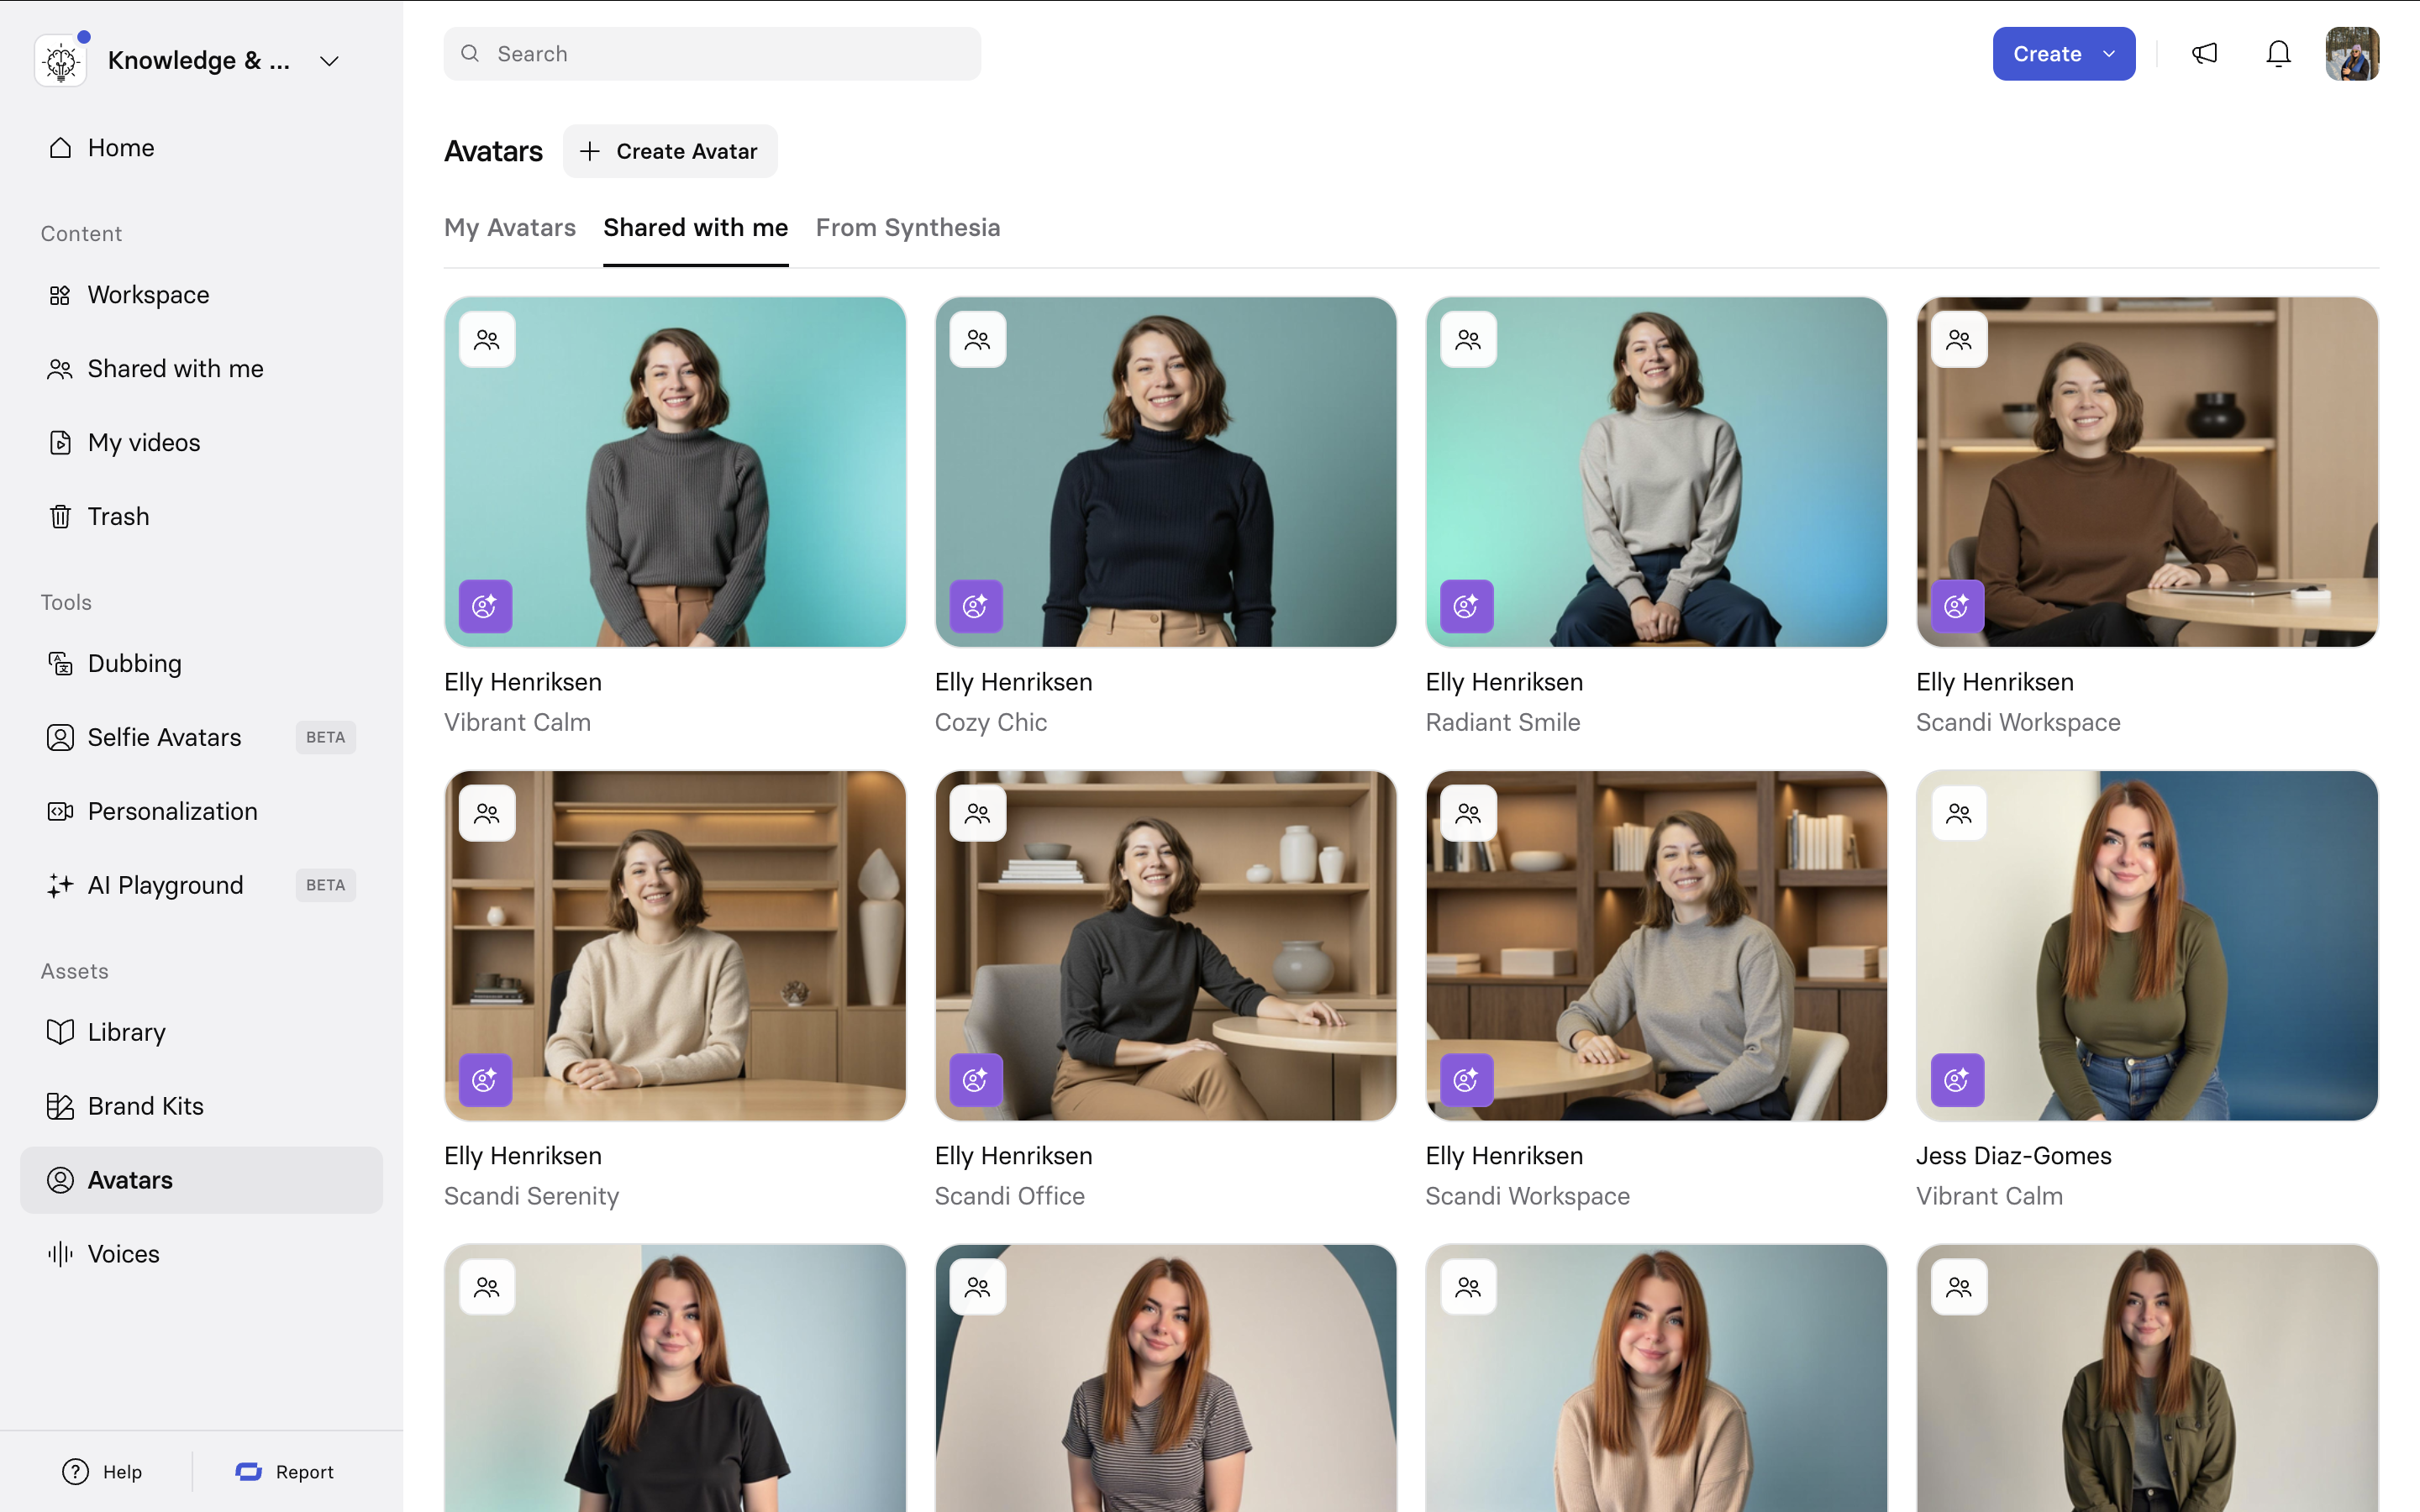Viewport: 2420px width, 1512px height.
Task: Switch to the My Avatars tab
Action: (510, 228)
